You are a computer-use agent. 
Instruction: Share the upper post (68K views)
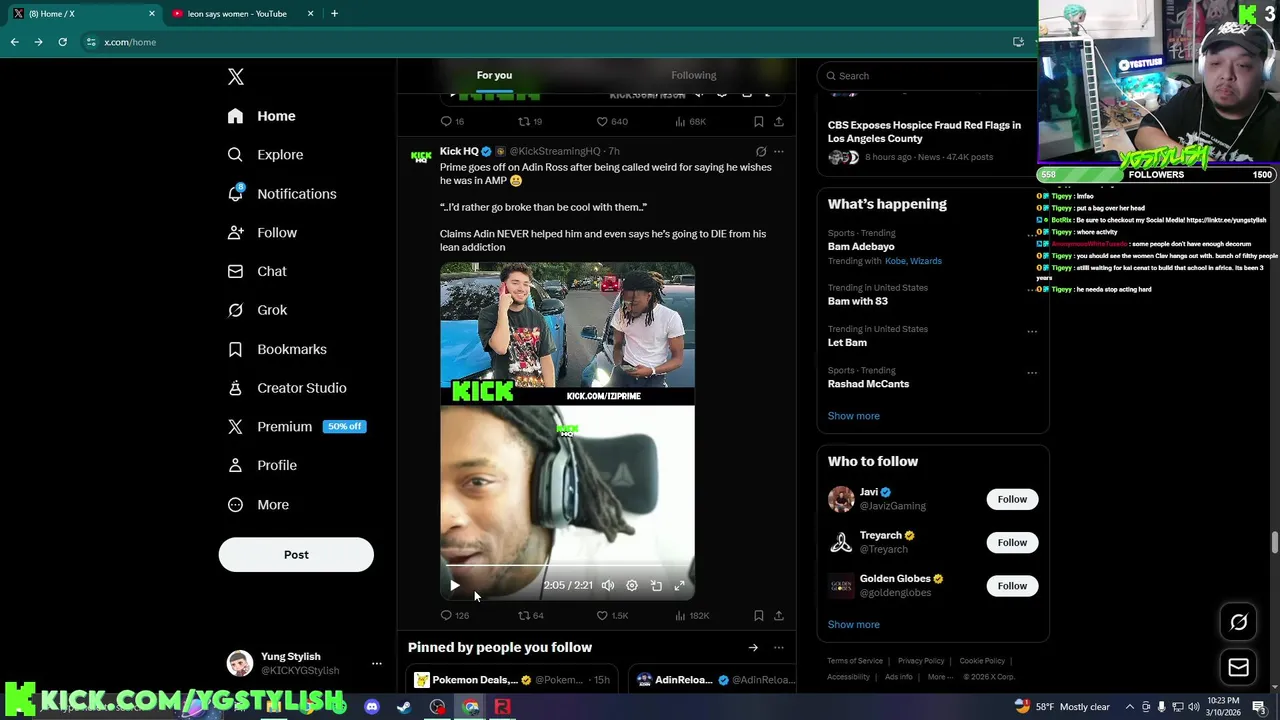click(x=779, y=122)
